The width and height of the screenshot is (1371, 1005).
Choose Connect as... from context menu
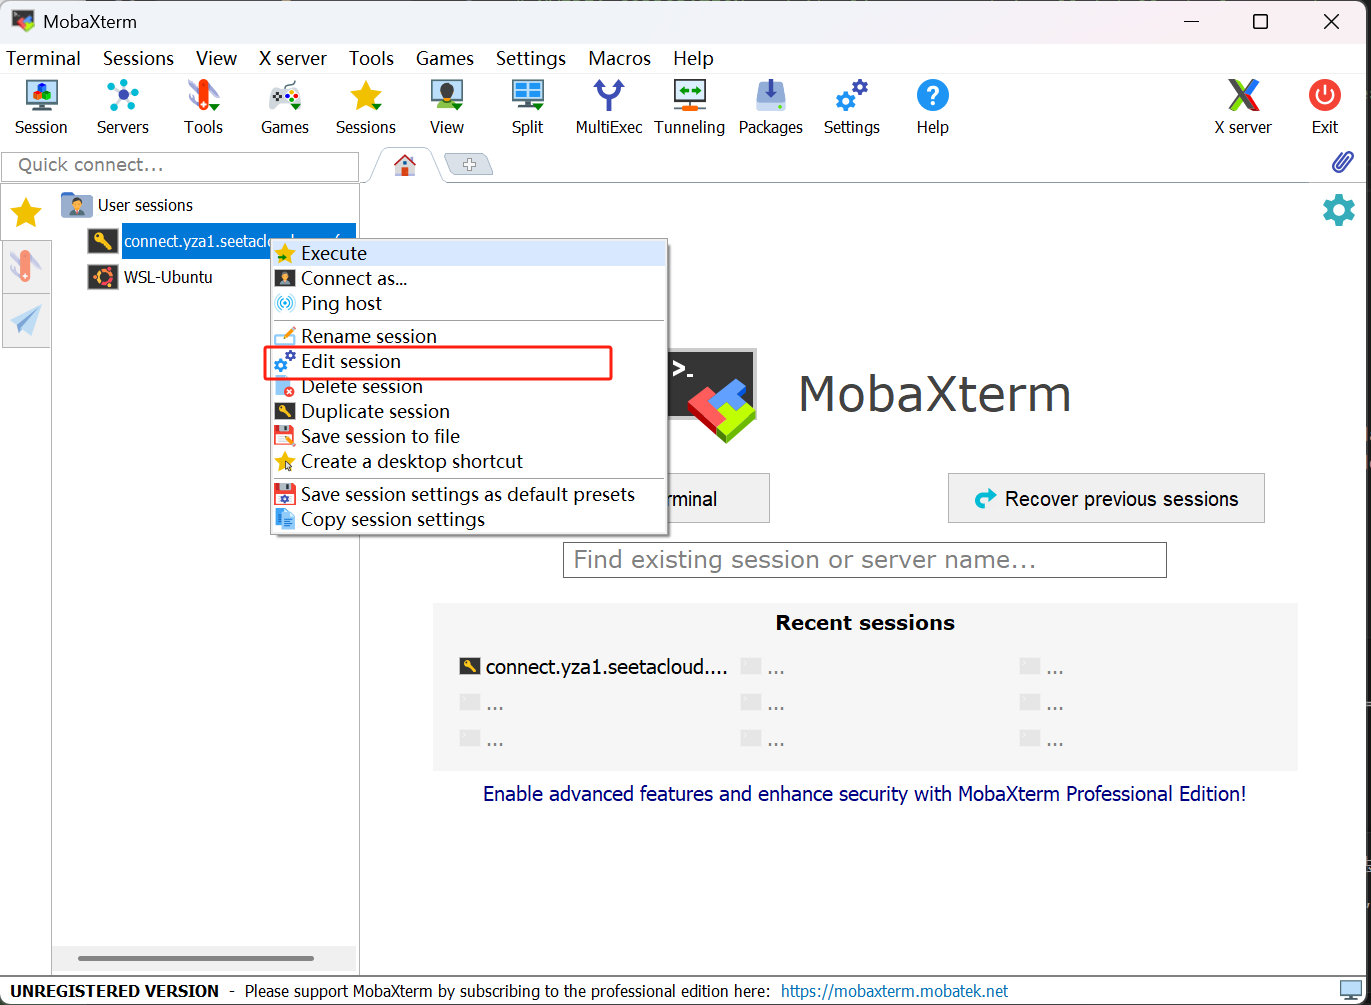[469, 279]
